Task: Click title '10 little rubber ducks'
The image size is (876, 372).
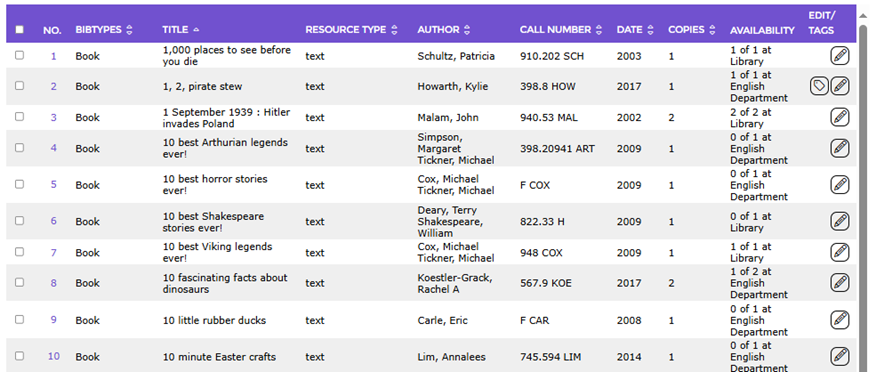Action: click(214, 320)
